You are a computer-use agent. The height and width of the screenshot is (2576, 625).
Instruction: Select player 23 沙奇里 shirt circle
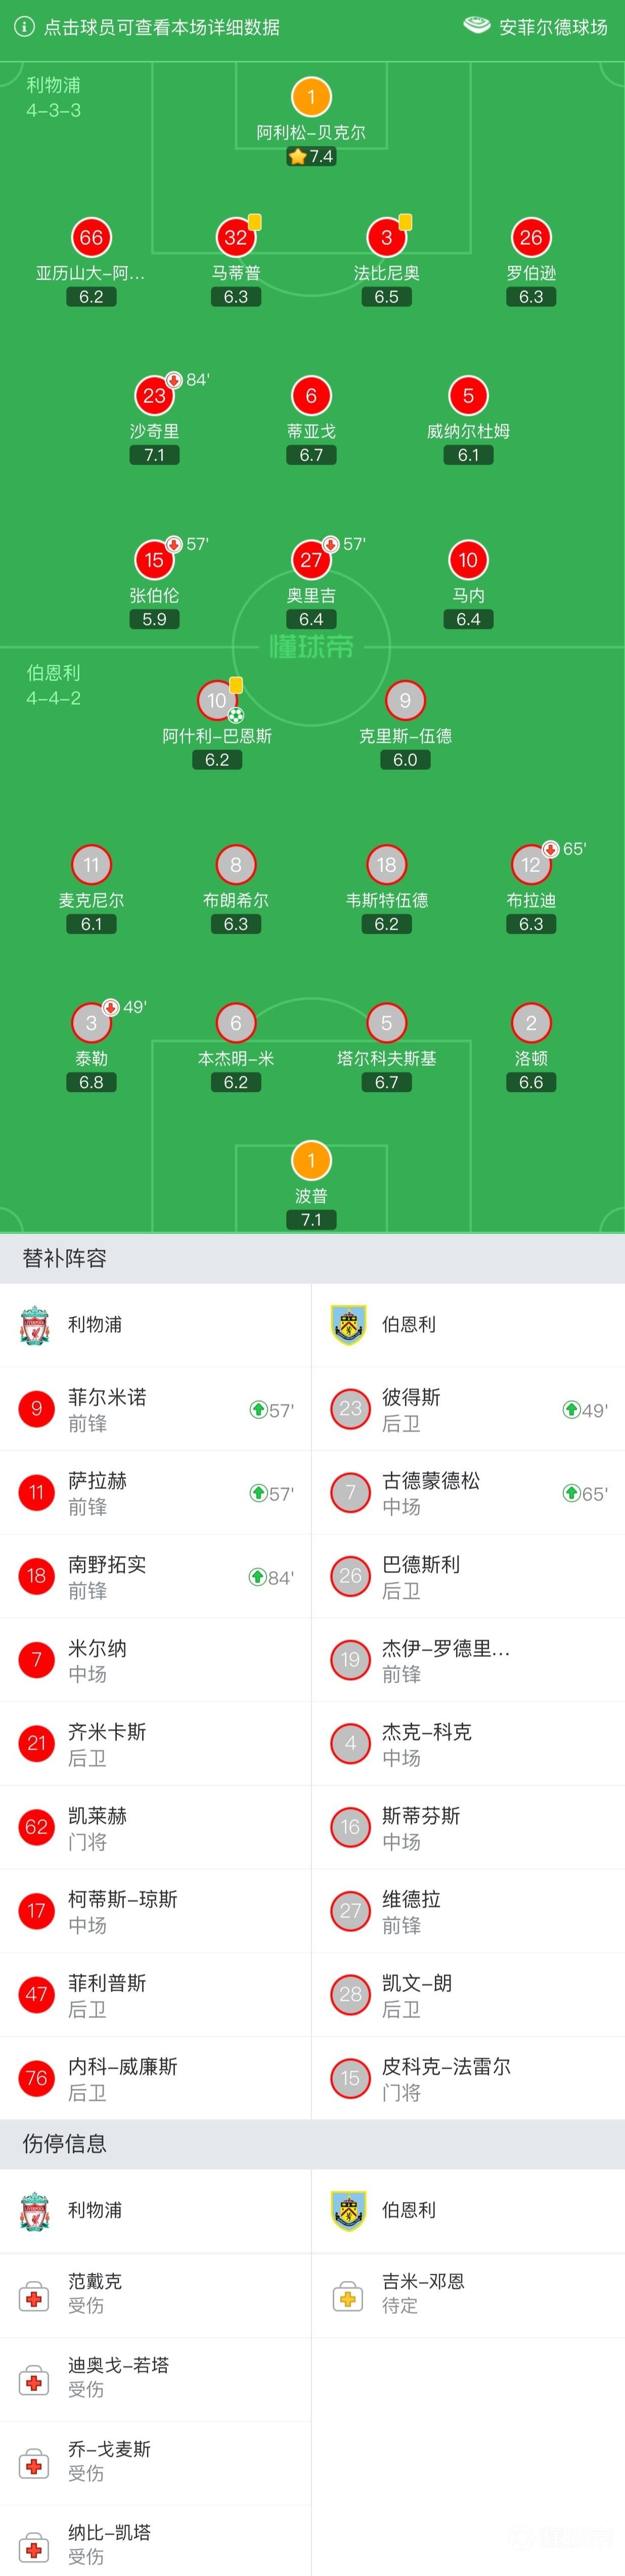tap(154, 396)
